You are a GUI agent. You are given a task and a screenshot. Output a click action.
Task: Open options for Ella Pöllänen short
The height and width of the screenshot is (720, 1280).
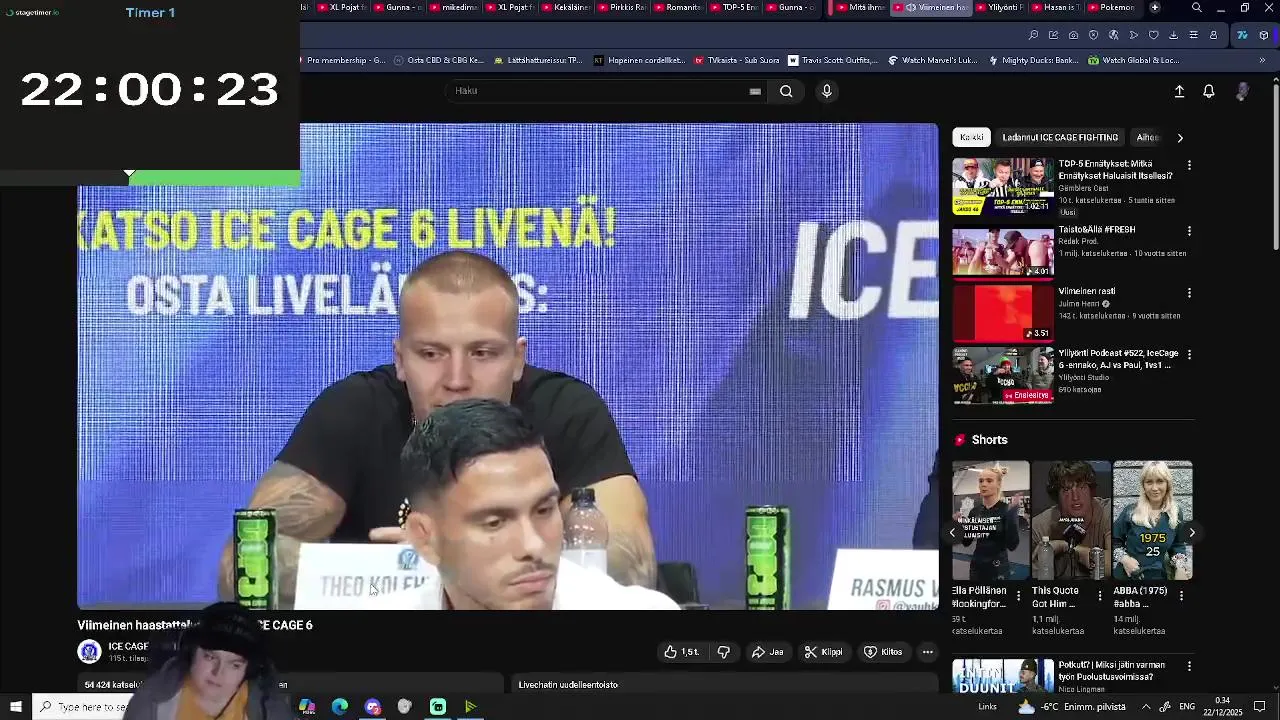(1019, 595)
